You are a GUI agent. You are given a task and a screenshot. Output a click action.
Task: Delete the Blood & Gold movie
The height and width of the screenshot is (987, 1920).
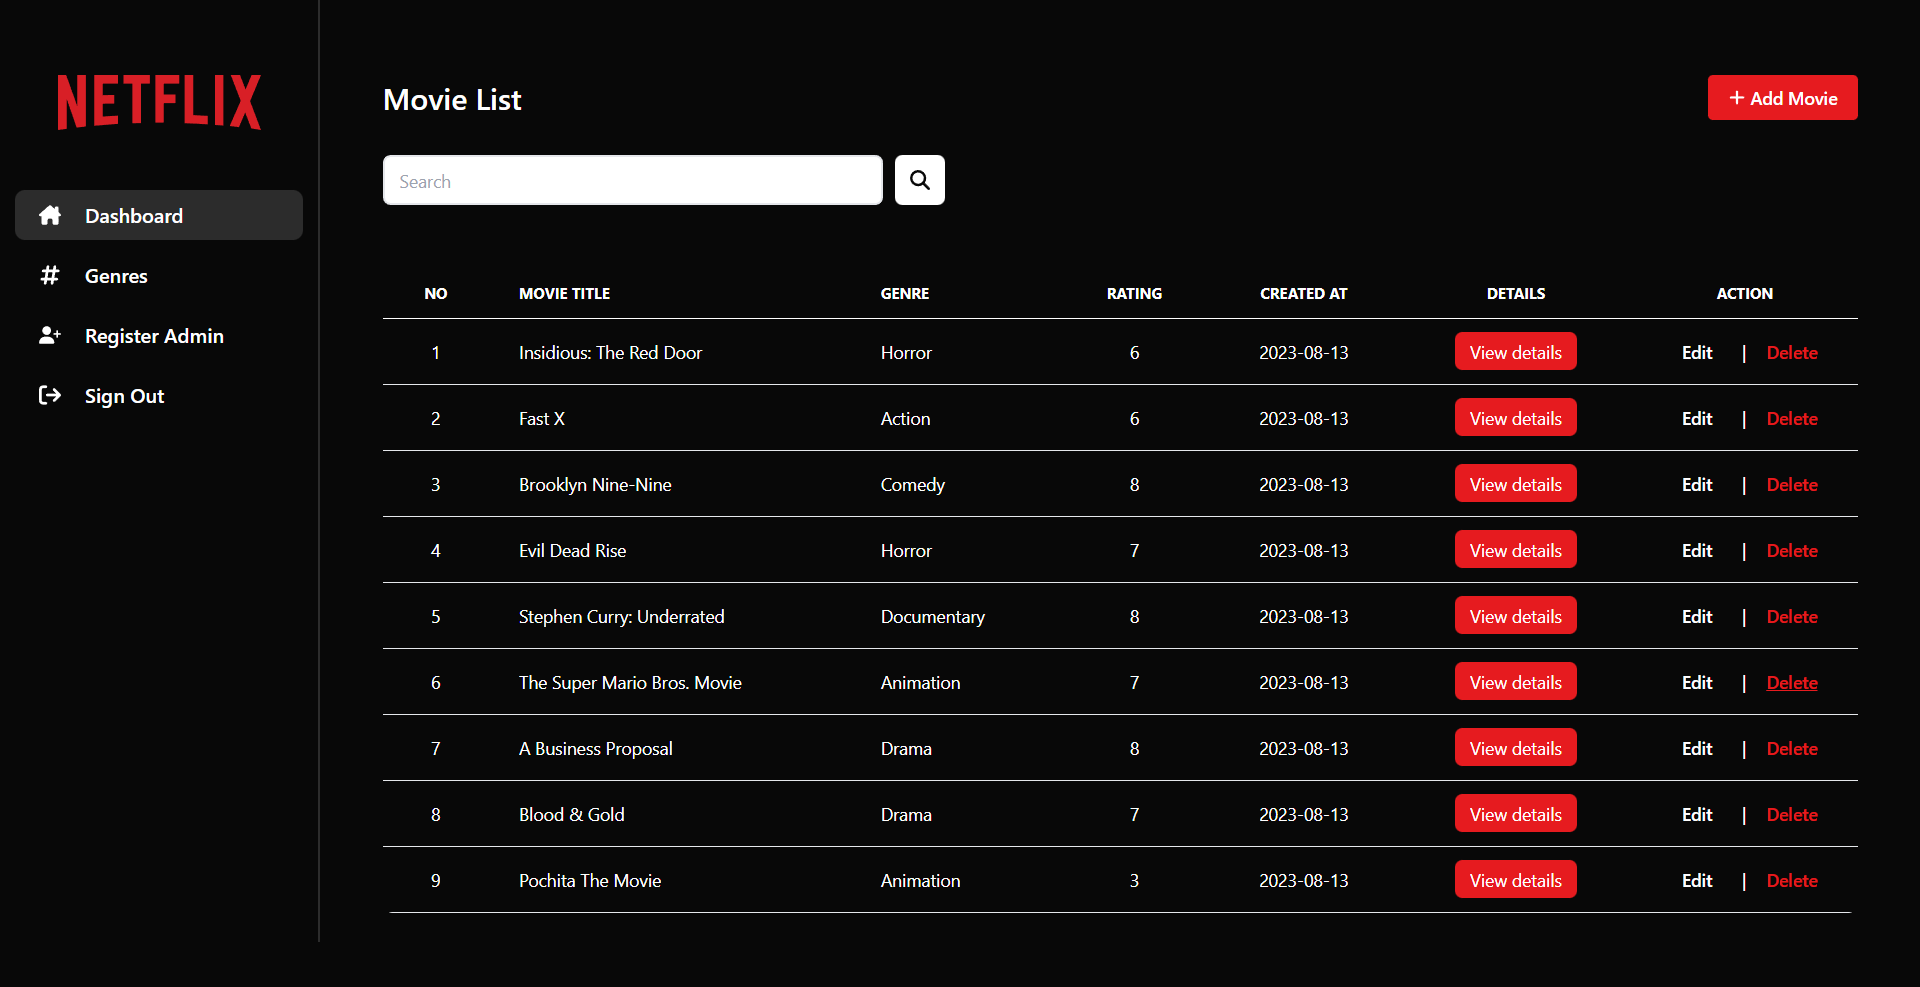click(1792, 814)
